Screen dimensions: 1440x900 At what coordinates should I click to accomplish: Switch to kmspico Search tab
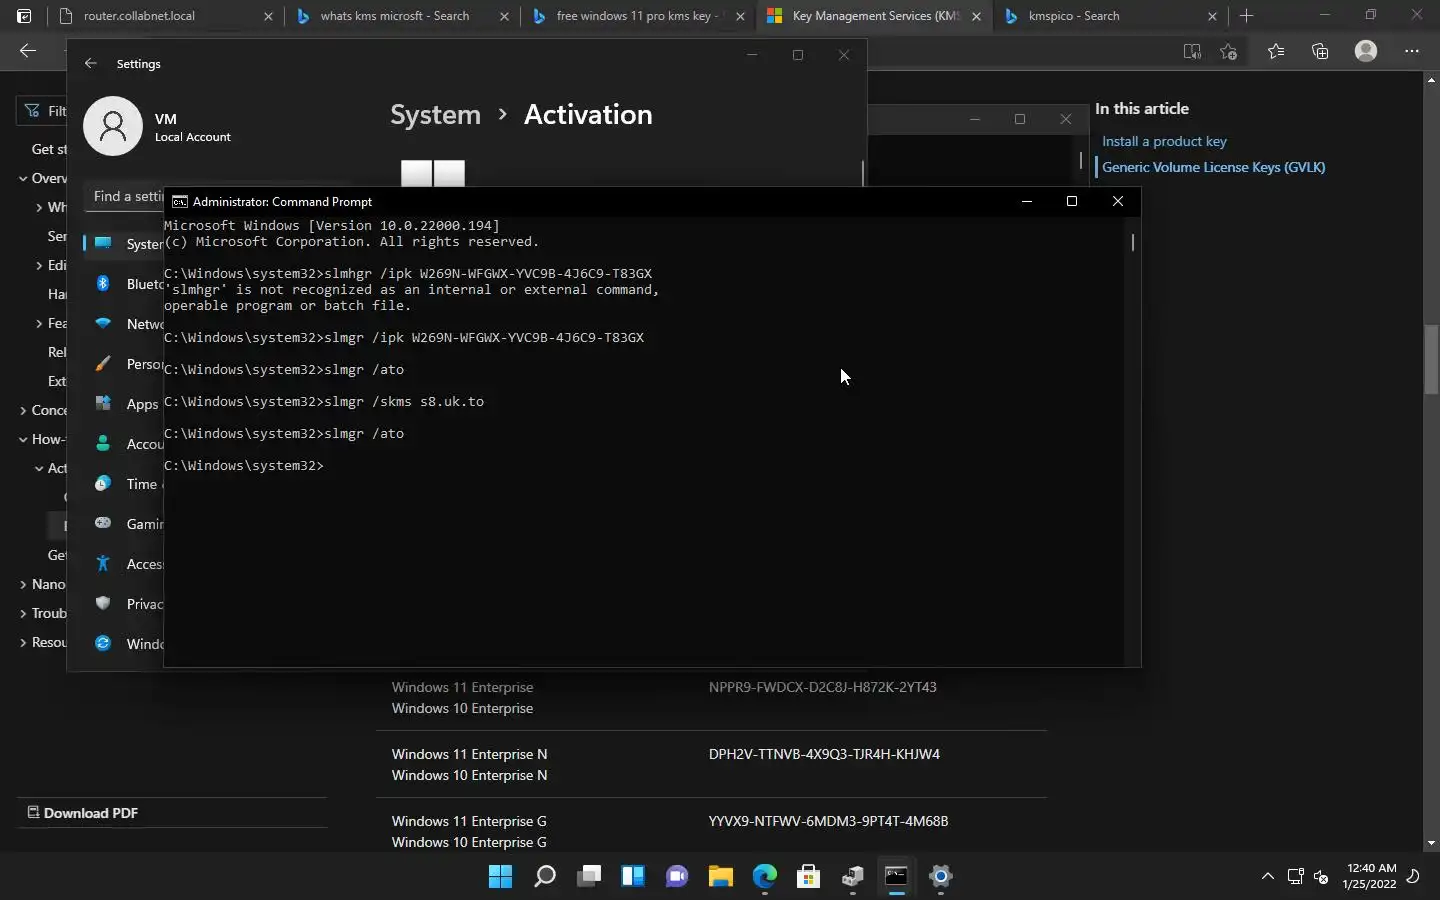coord(1109,16)
